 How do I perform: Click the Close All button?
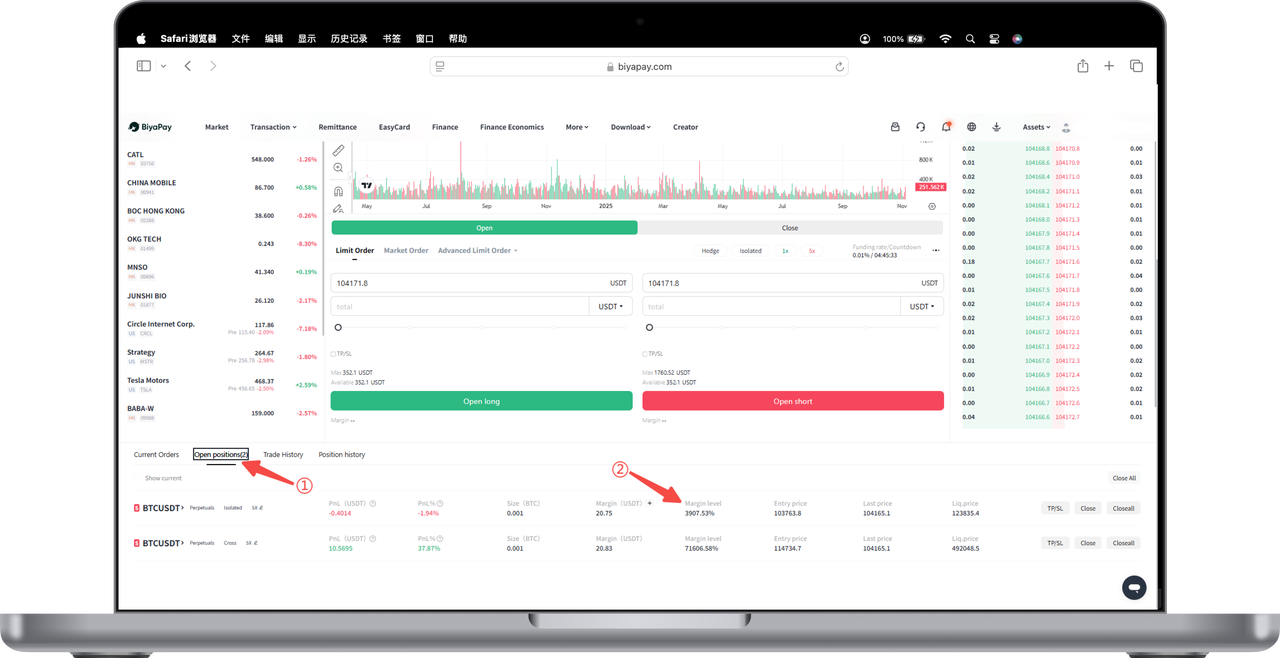click(x=1124, y=478)
